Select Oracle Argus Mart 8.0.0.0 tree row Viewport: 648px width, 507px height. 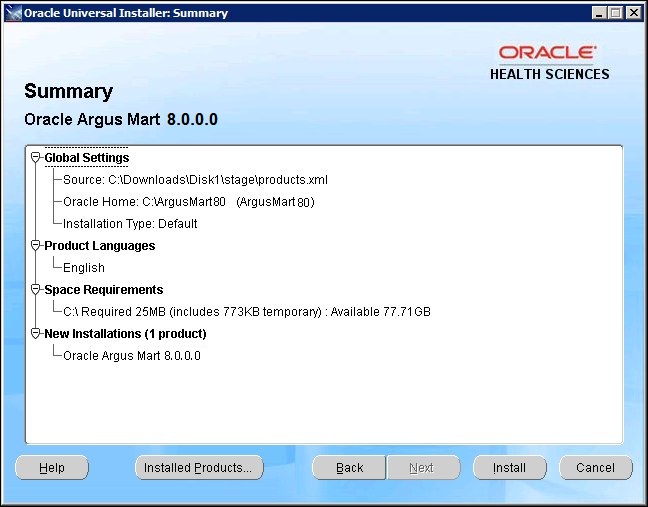pyautogui.click(x=132, y=355)
